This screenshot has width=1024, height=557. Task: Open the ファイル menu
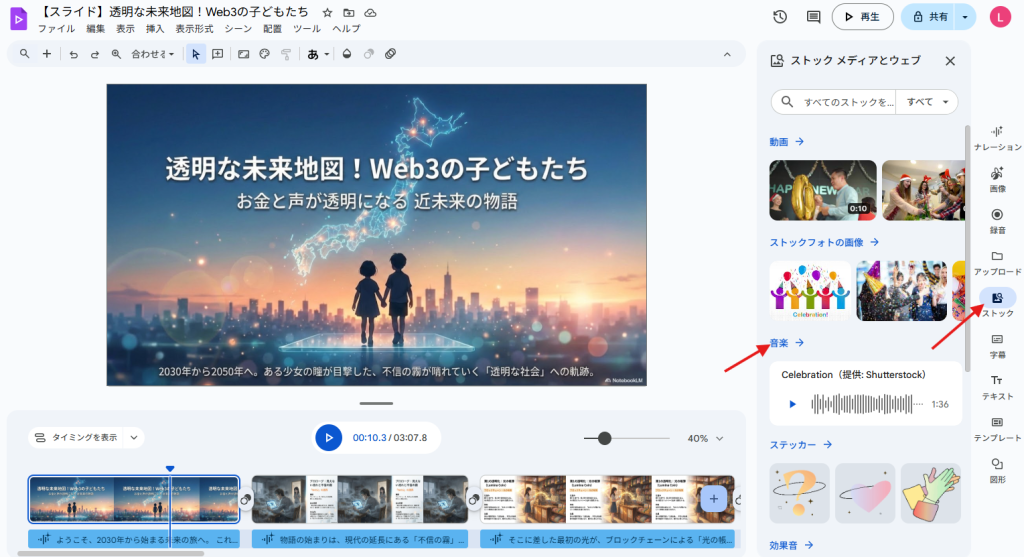[56, 29]
